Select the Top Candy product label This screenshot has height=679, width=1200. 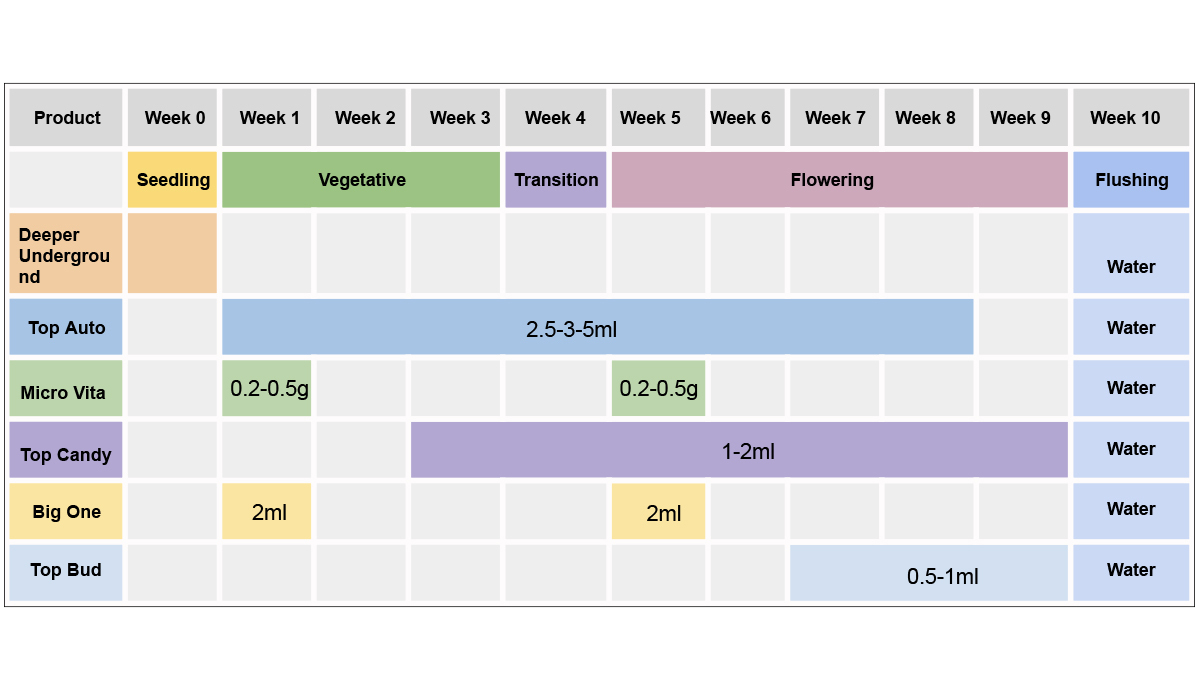tap(66, 453)
